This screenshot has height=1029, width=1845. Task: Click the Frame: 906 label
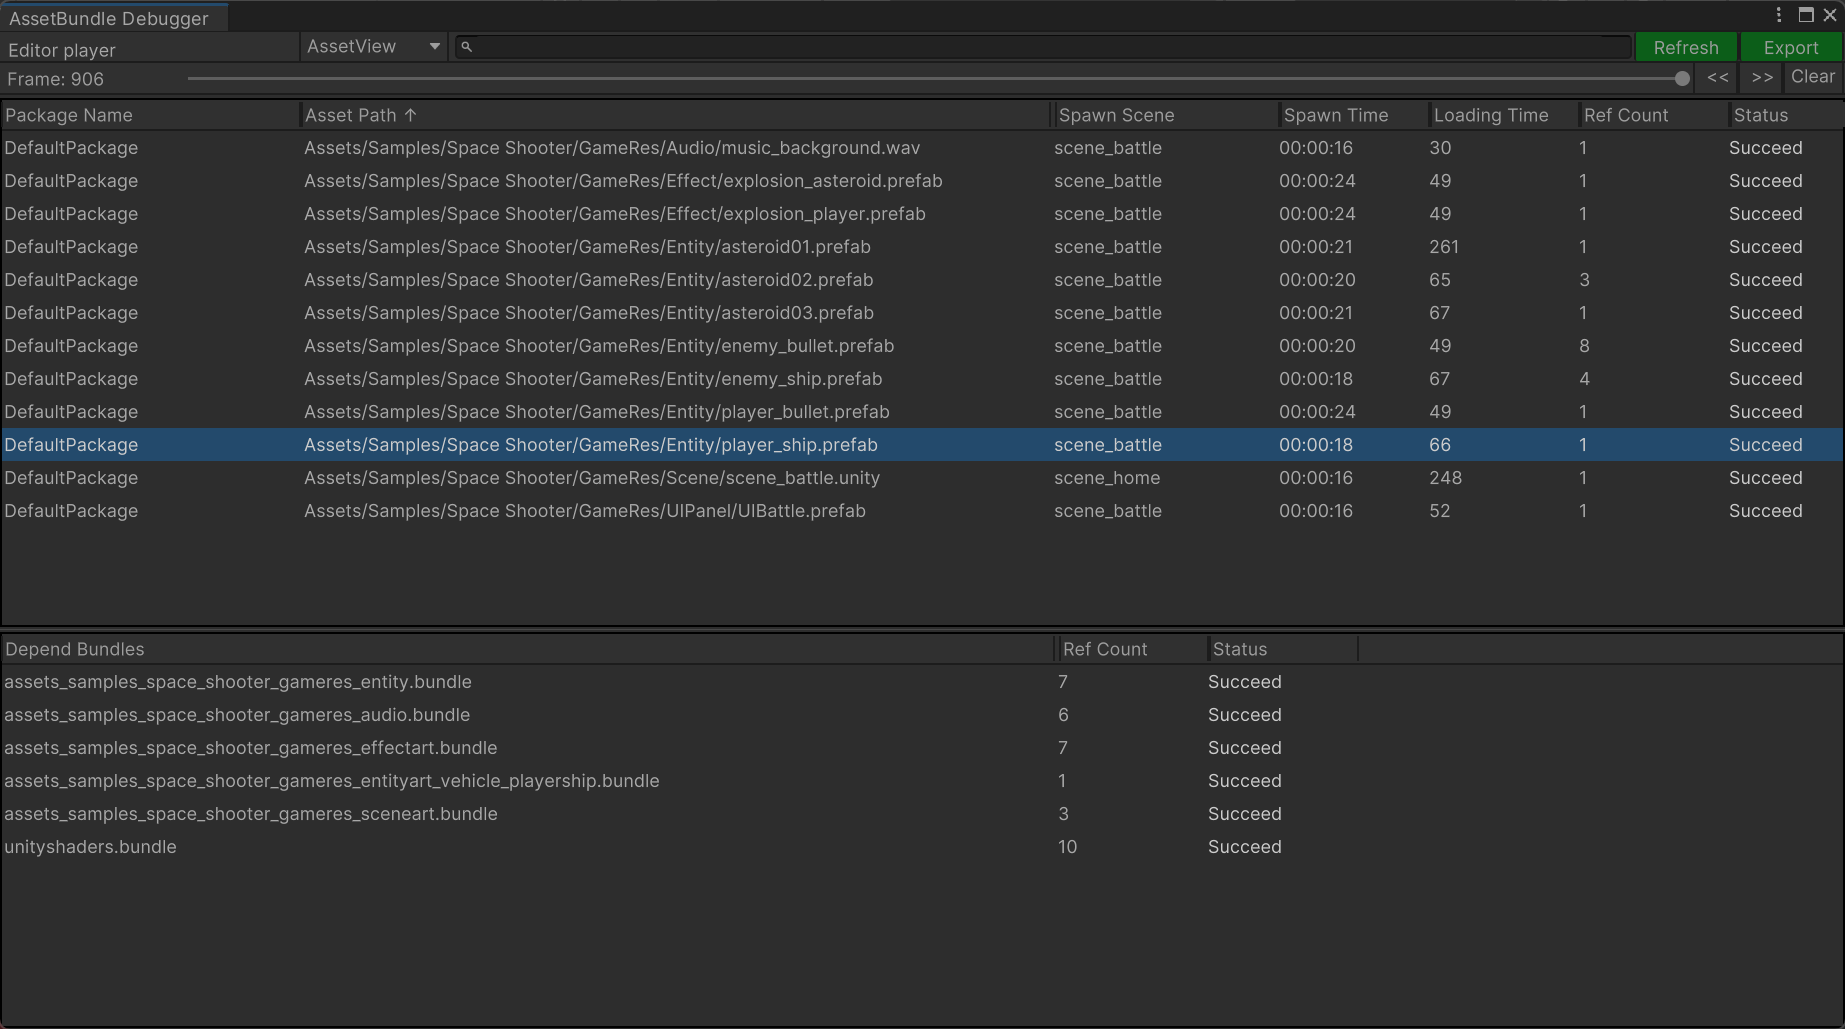tap(56, 79)
